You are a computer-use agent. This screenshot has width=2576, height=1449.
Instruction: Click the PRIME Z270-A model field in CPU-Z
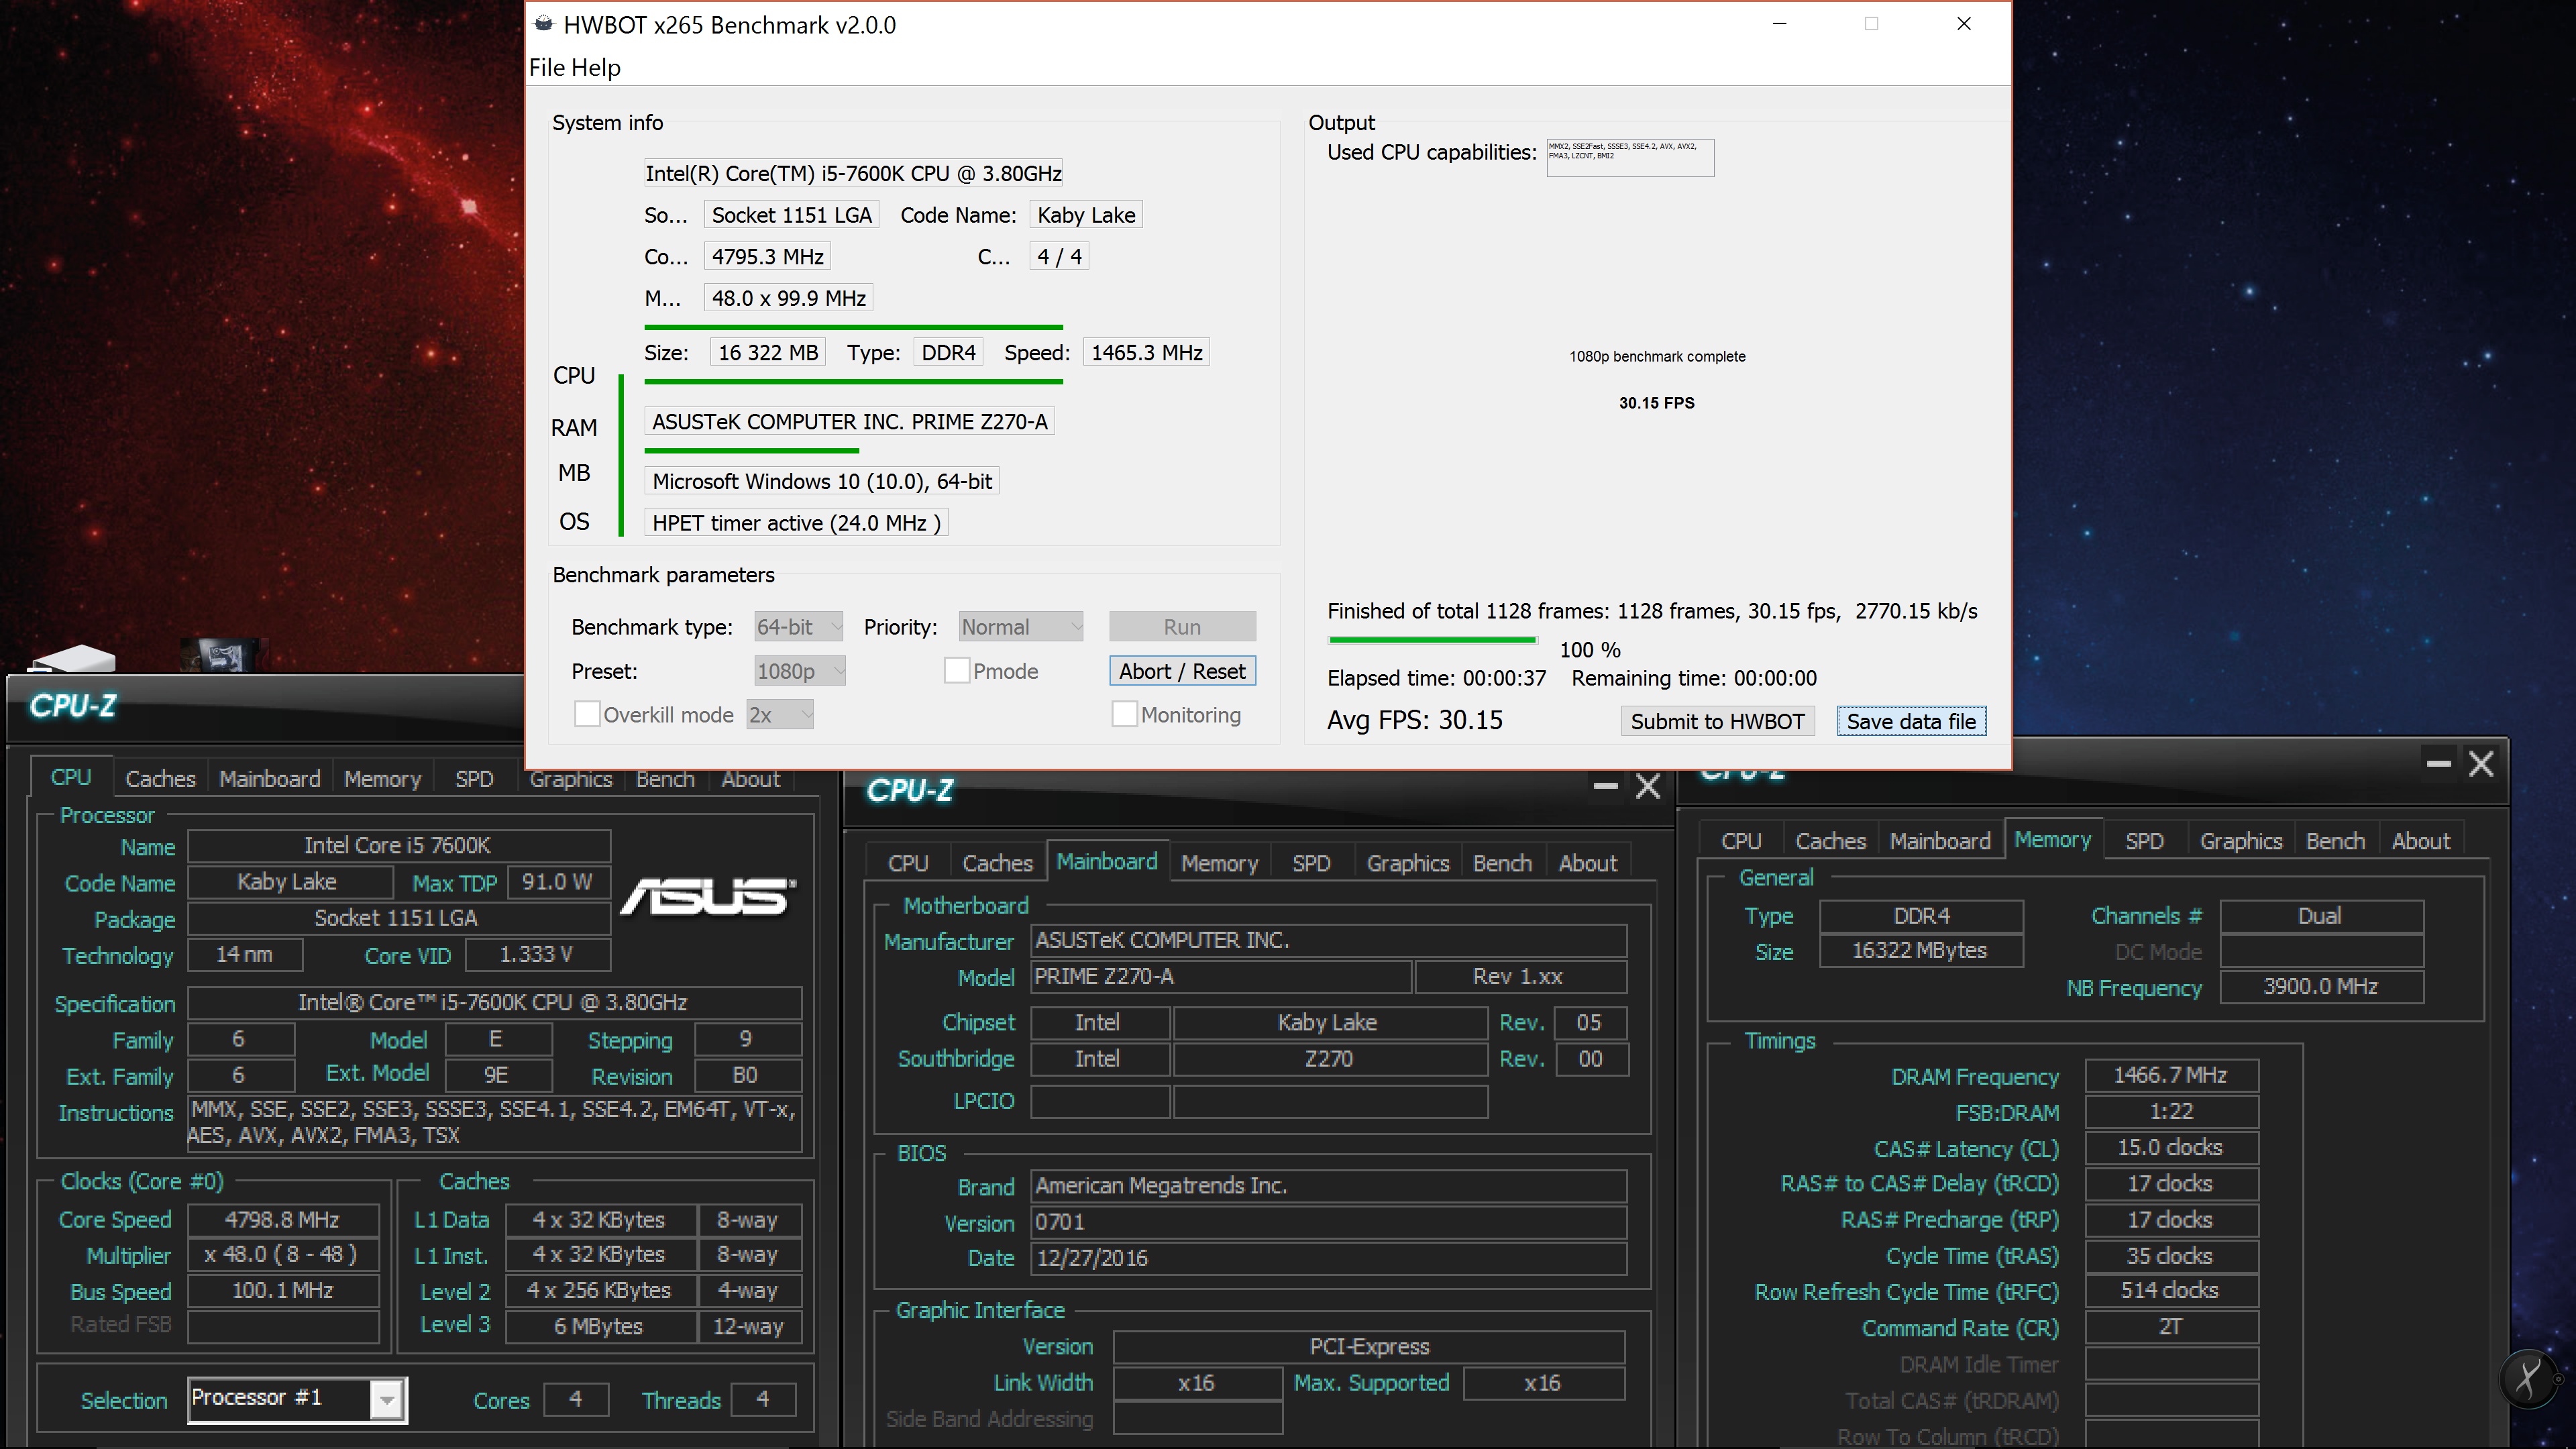(1220, 977)
